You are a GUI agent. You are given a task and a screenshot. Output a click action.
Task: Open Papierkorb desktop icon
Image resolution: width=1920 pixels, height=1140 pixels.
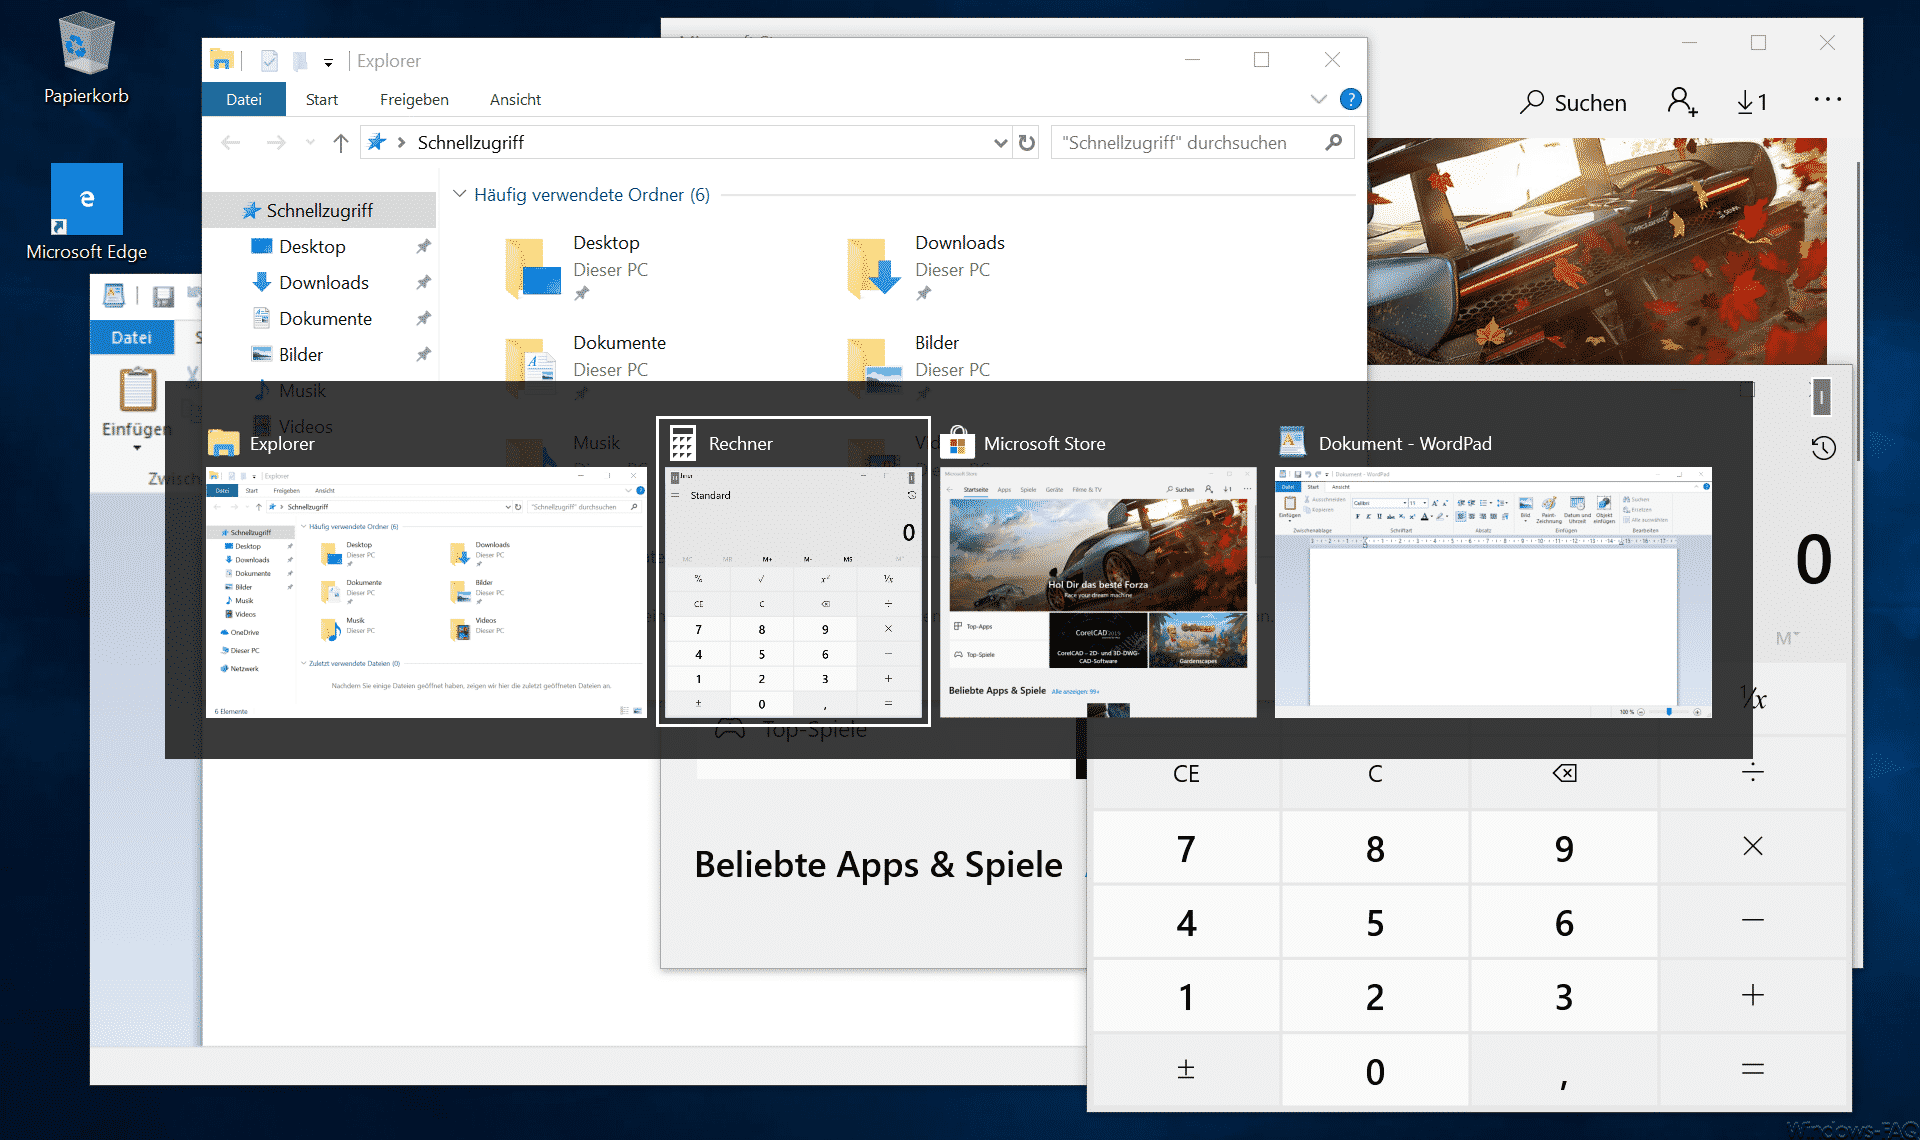coord(86,60)
